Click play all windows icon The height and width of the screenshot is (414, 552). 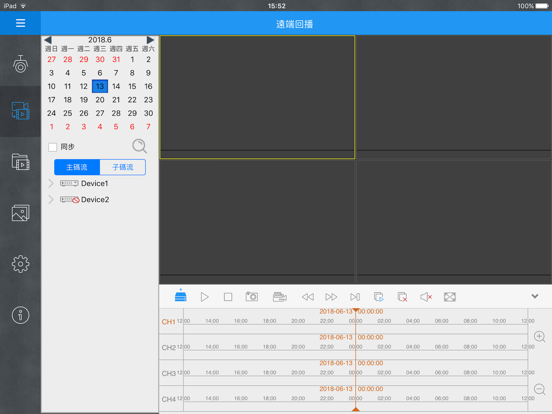click(x=378, y=297)
